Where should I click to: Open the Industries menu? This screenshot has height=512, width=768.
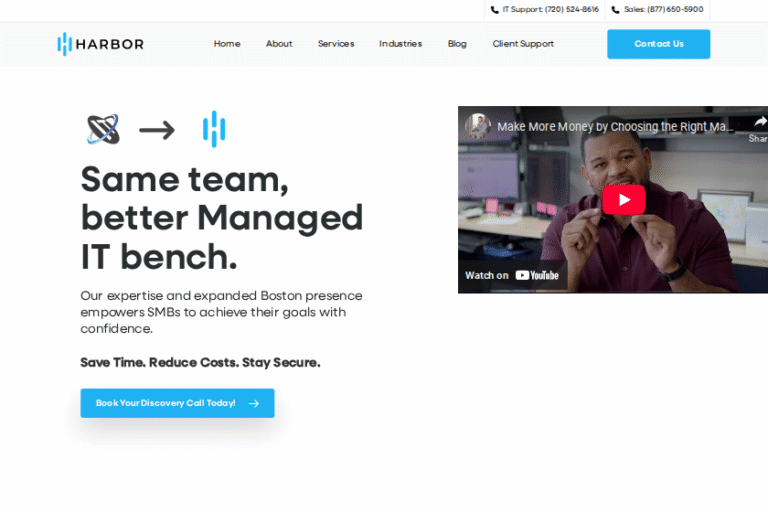tap(400, 44)
